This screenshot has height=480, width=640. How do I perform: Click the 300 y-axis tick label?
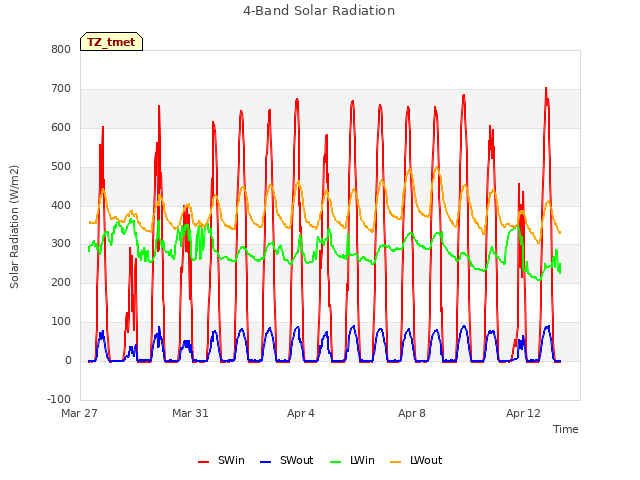pyautogui.click(x=61, y=244)
